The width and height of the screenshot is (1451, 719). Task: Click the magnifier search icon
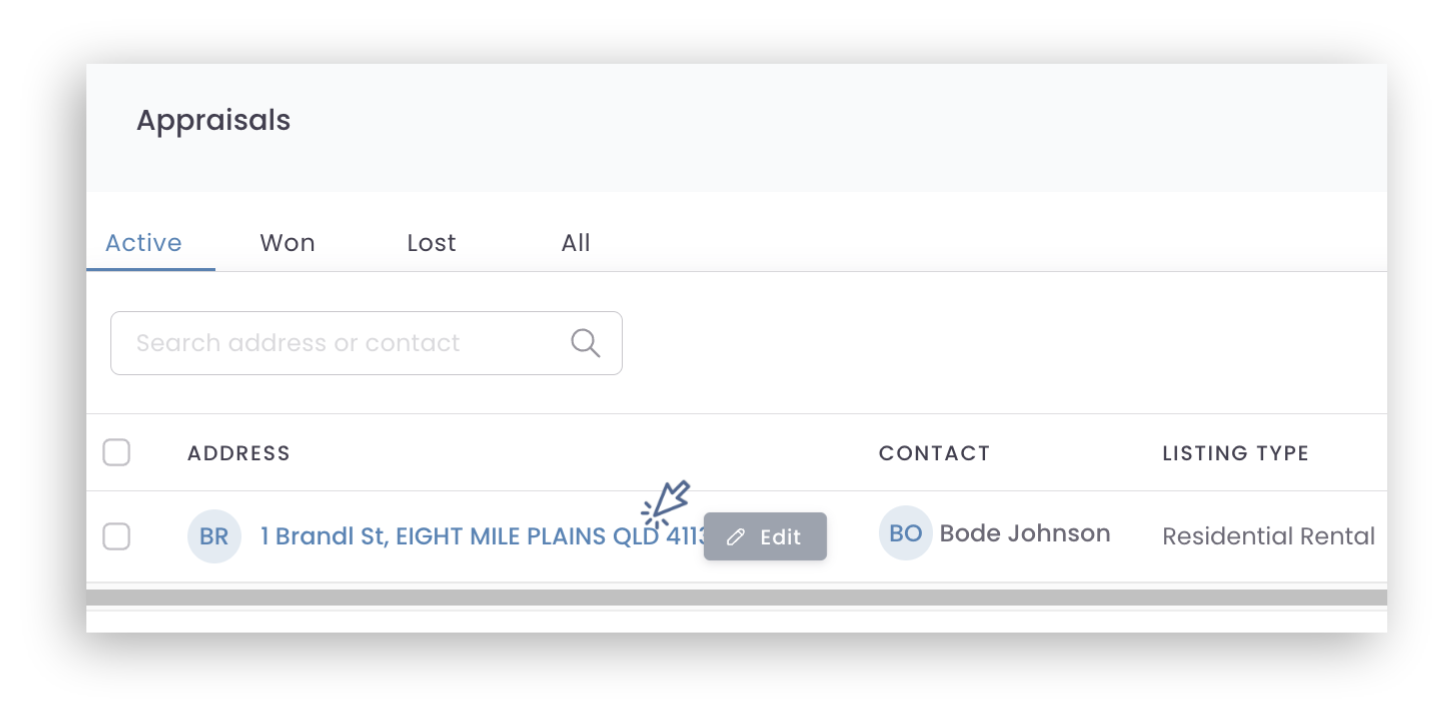(585, 343)
